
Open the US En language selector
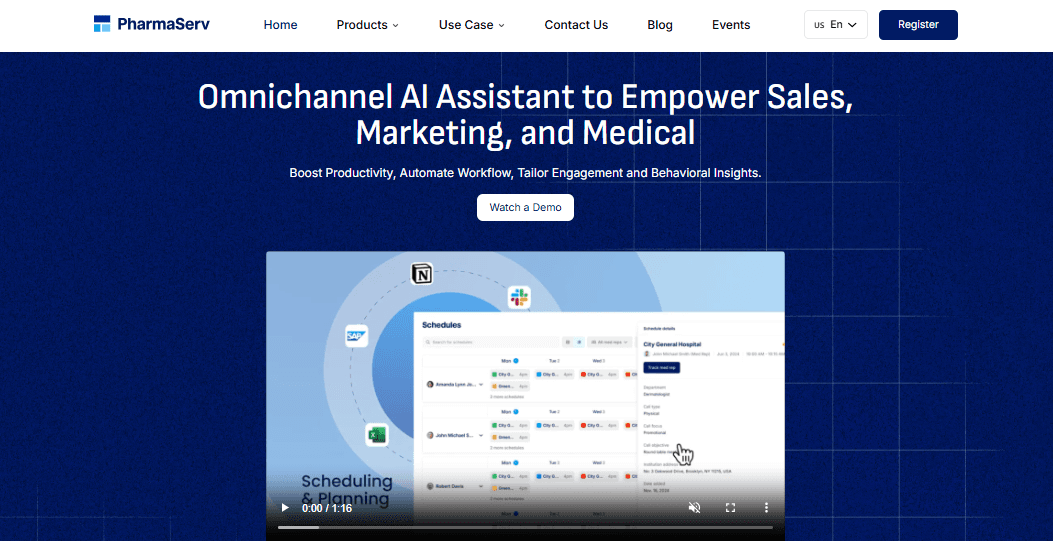click(x=835, y=25)
